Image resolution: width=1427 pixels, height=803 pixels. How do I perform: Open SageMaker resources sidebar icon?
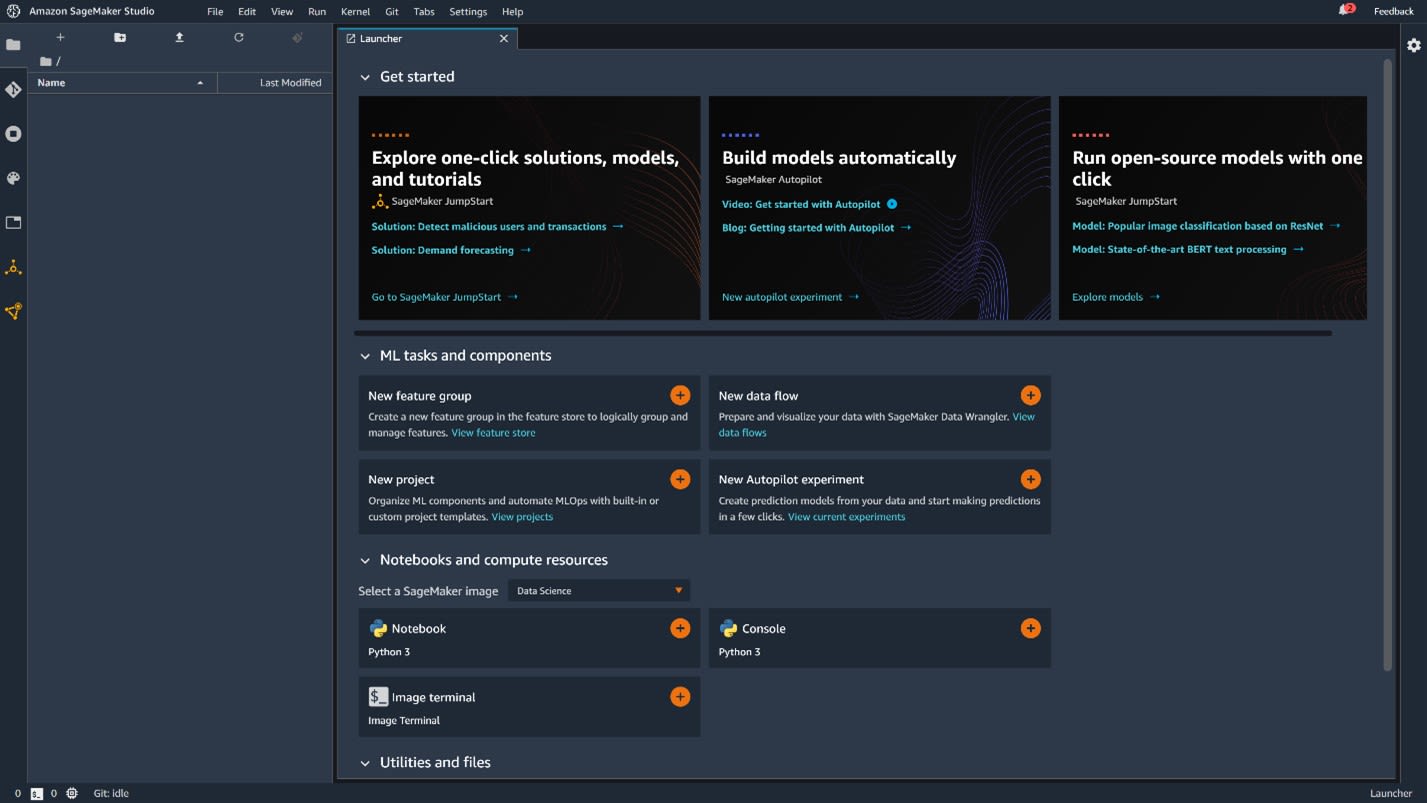pyautogui.click(x=13, y=312)
